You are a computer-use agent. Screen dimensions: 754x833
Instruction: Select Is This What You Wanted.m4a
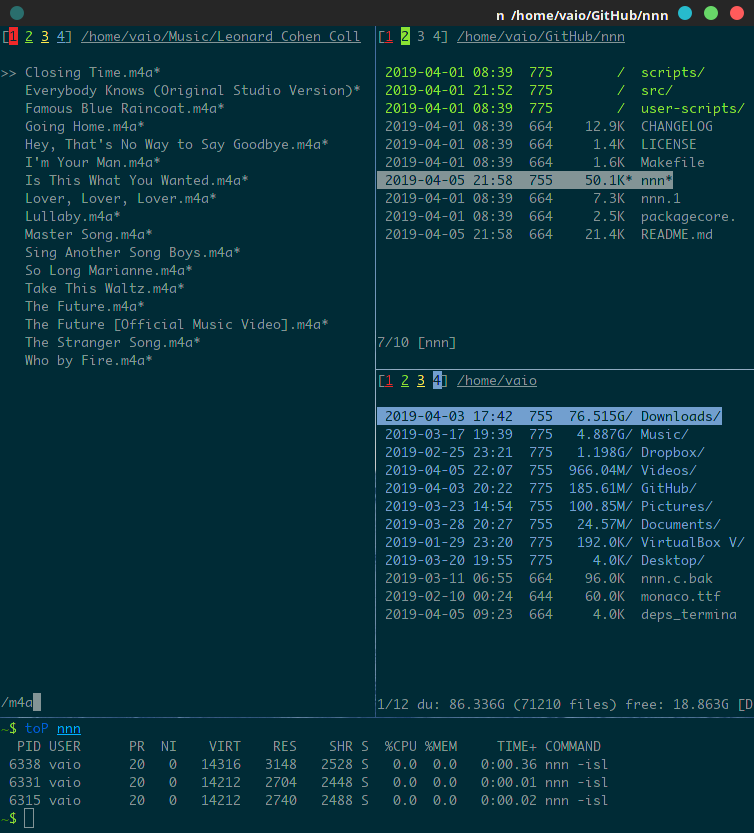(x=137, y=181)
